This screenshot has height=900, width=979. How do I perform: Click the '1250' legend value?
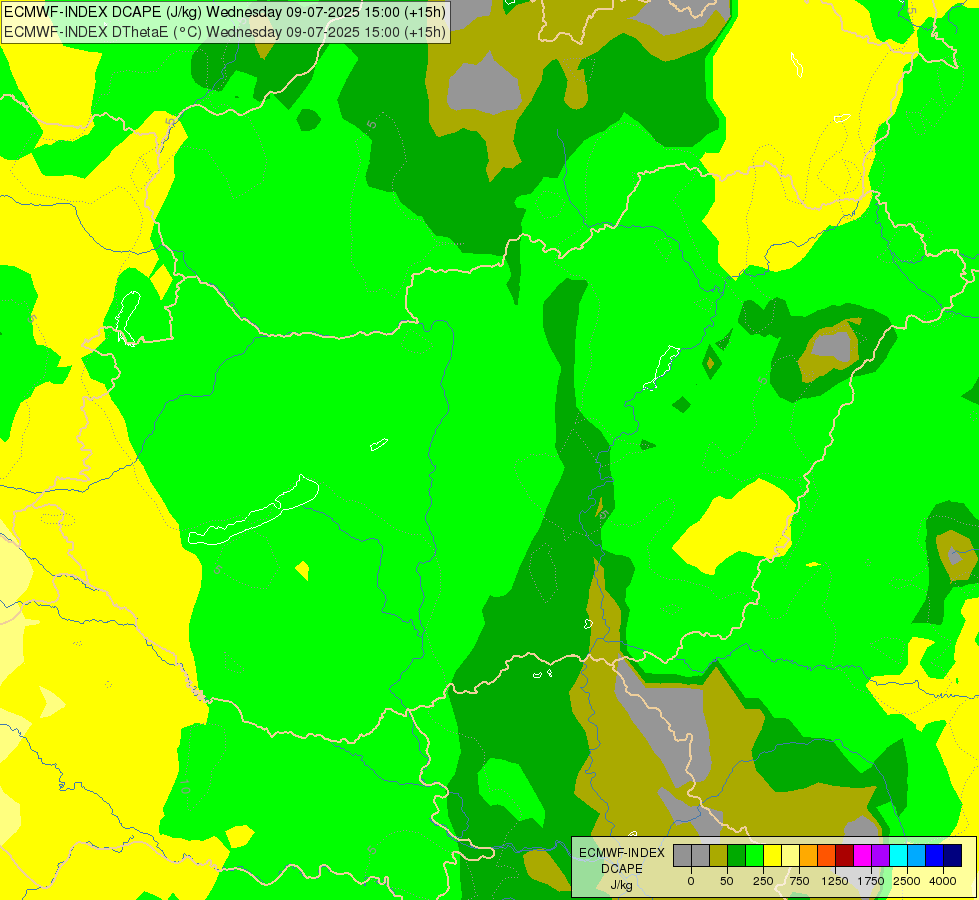[835, 881]
